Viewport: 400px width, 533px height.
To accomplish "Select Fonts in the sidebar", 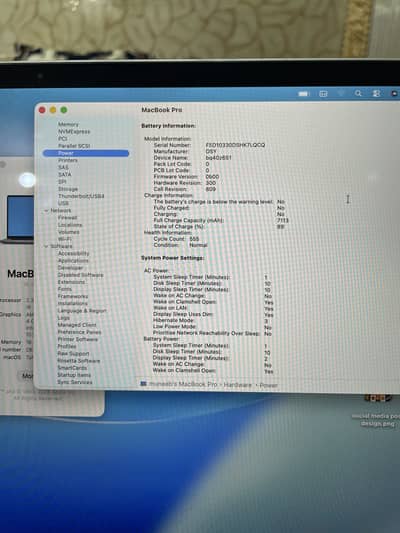I will point(65,289).
